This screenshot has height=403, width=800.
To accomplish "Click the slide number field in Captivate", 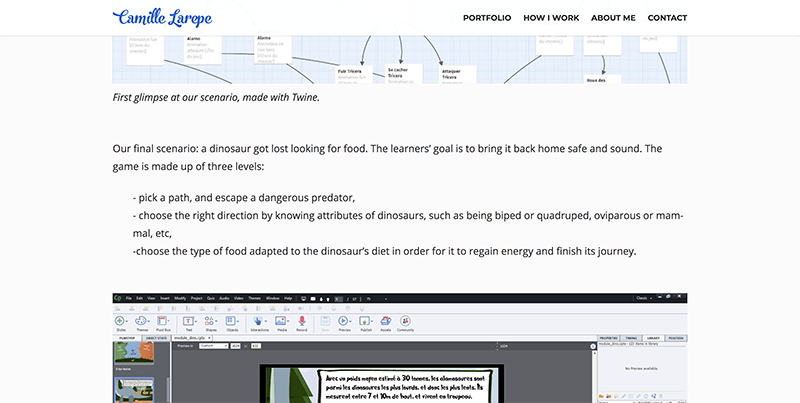I will point(339,299).
